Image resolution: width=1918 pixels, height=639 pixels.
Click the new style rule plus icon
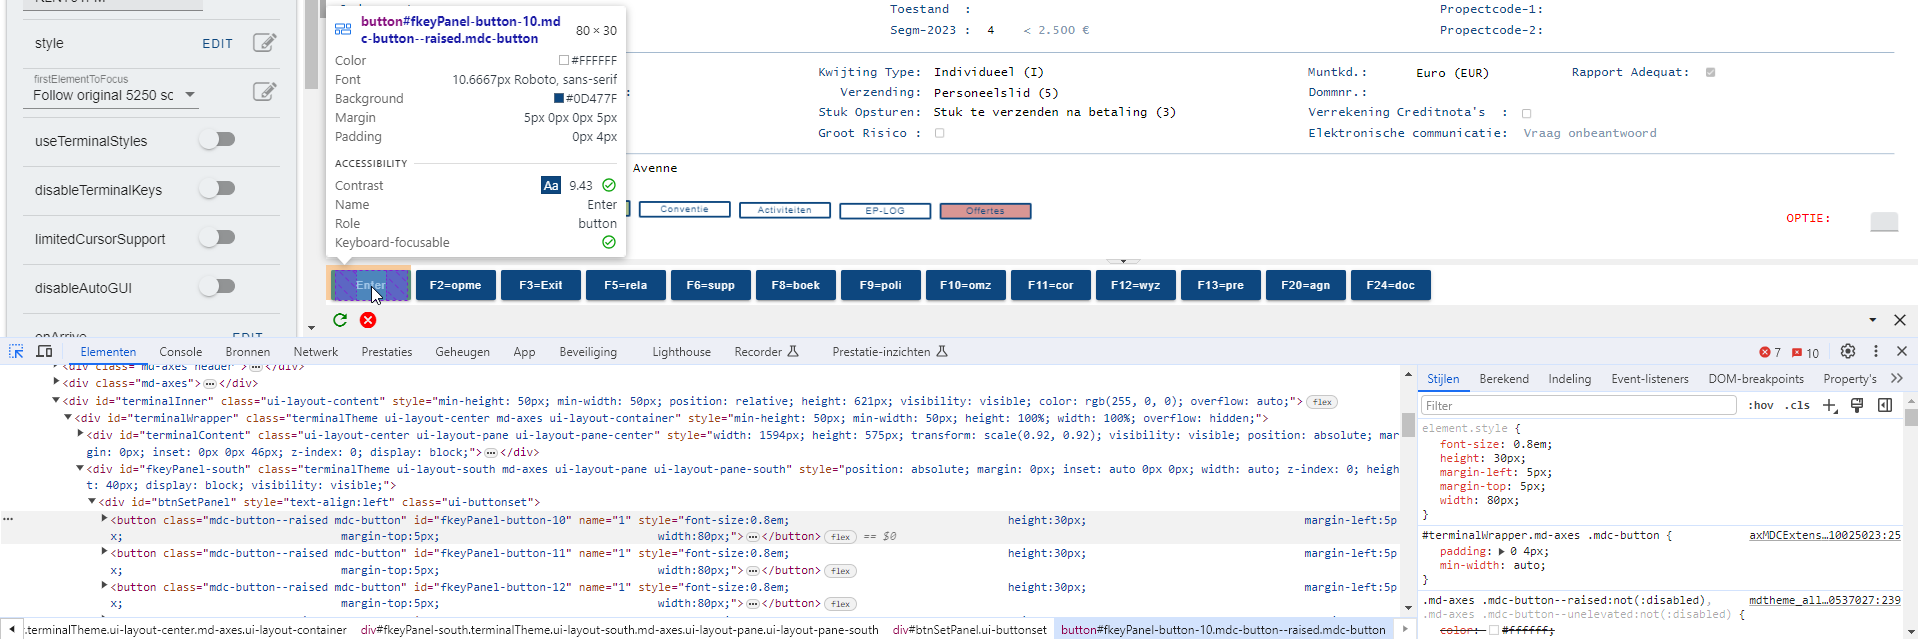[x=1829, y=405]
